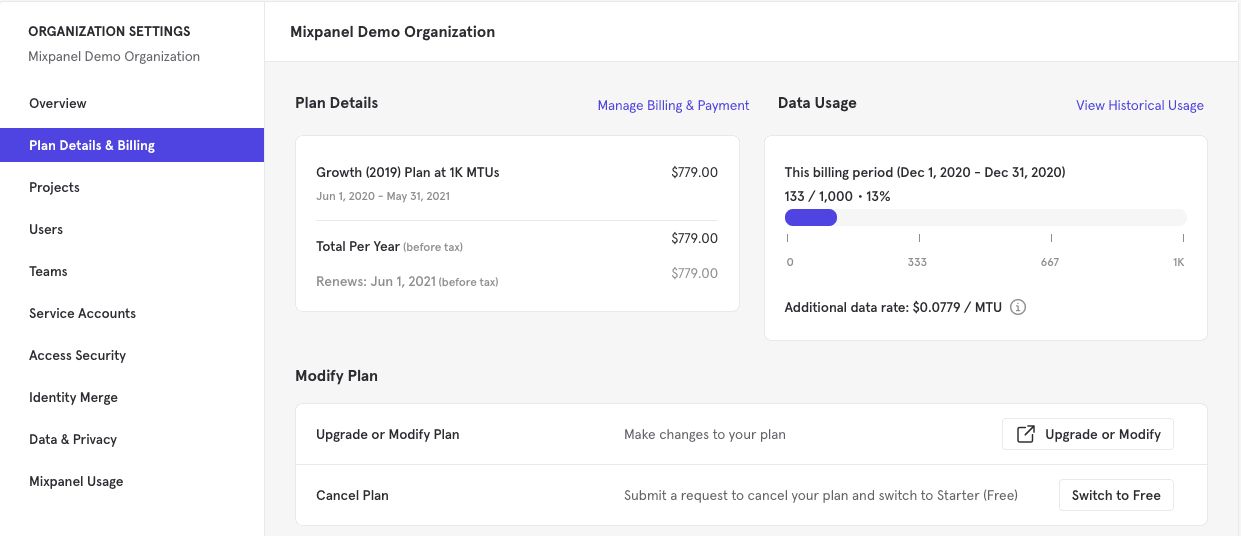Open Mixpanel Usage page

[76, 482]
